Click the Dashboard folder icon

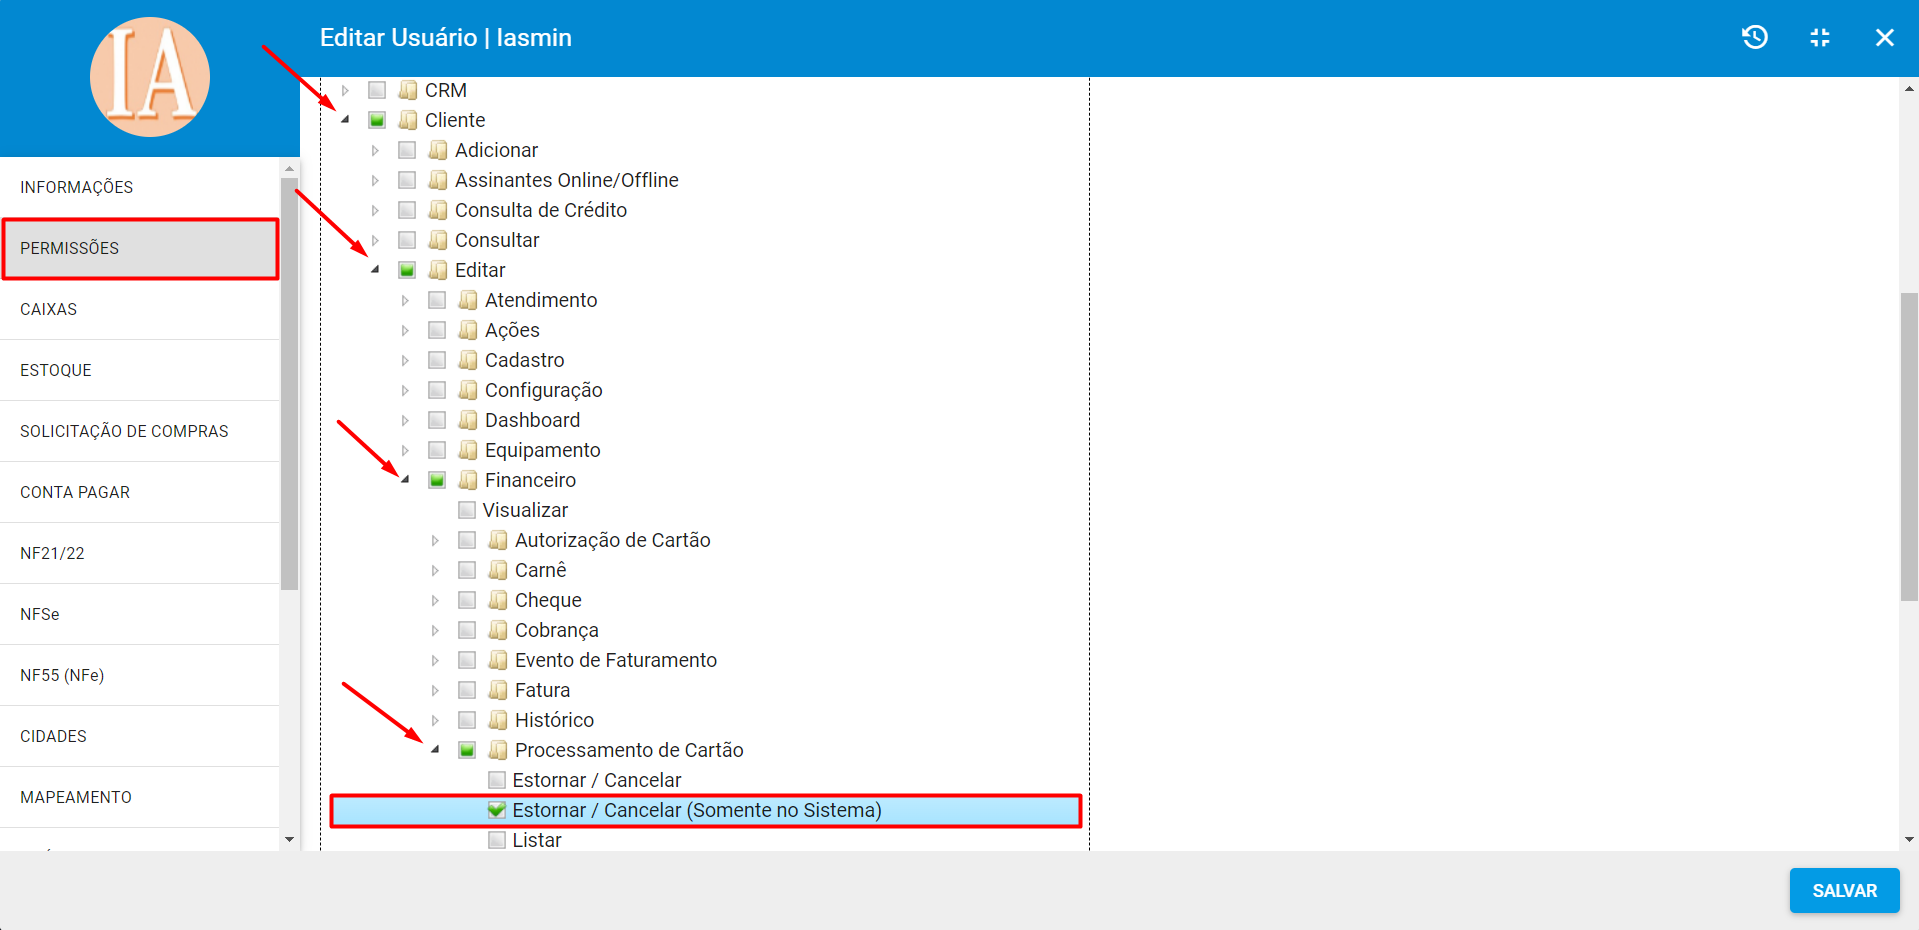point(468,420)
